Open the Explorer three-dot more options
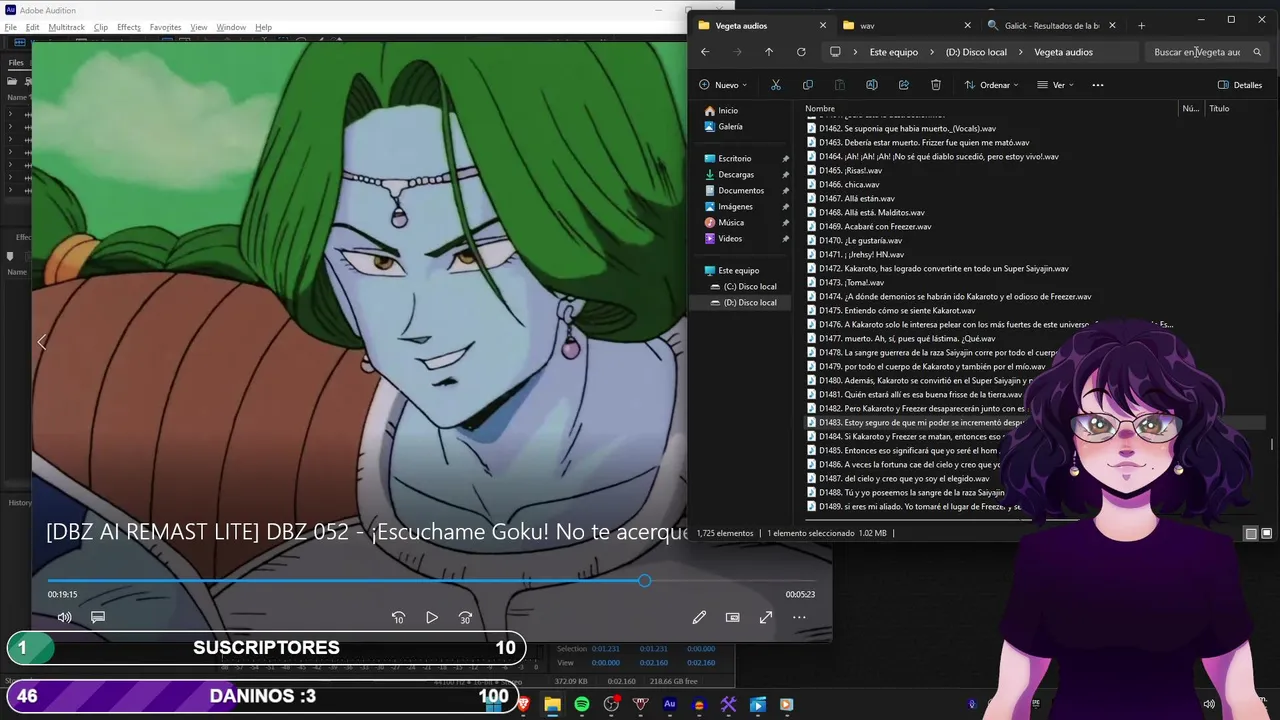 coord(1098,85)
